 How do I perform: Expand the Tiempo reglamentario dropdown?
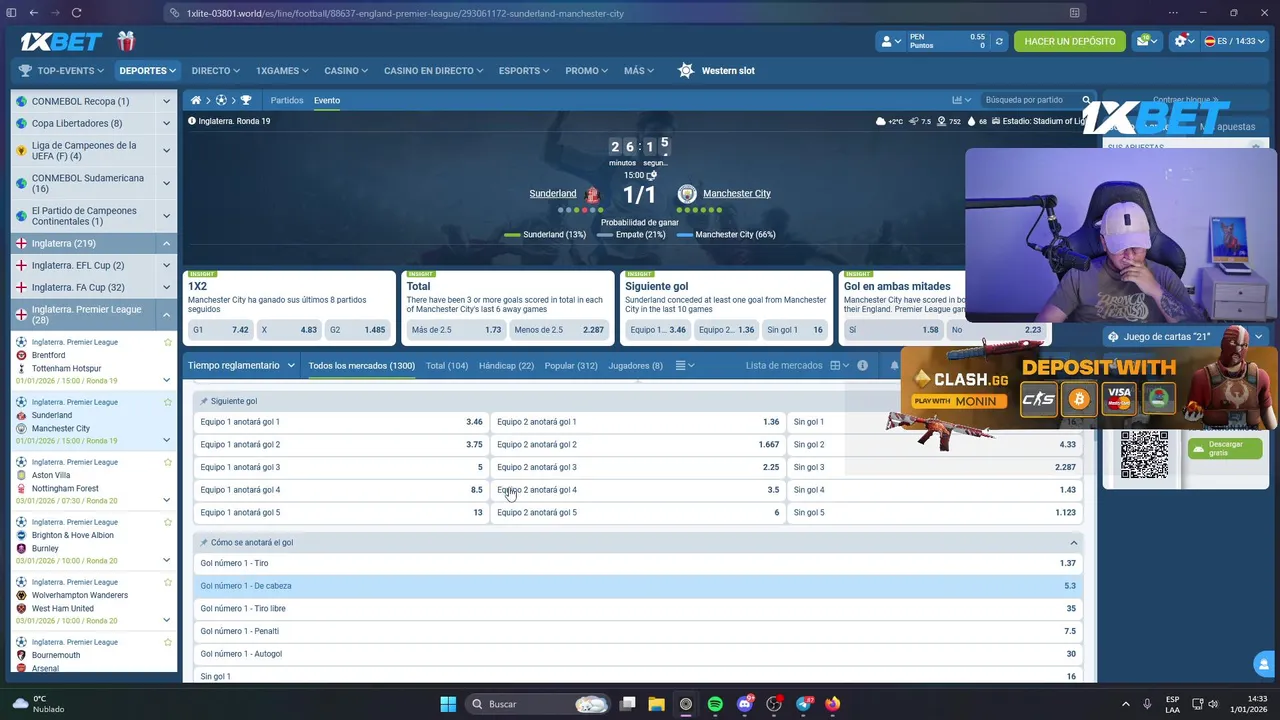(x=240, y=365)
